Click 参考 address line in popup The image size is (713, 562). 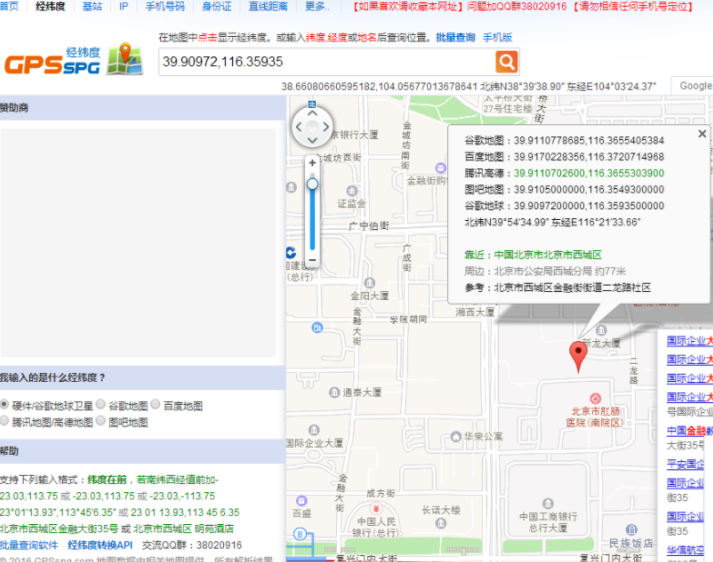[x=557, y=287]
